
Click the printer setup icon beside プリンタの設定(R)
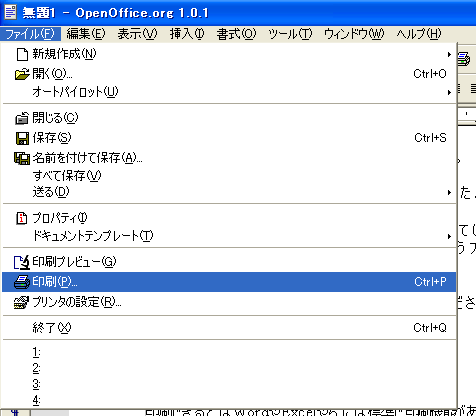pyautogui.click(x=22, y=302)
